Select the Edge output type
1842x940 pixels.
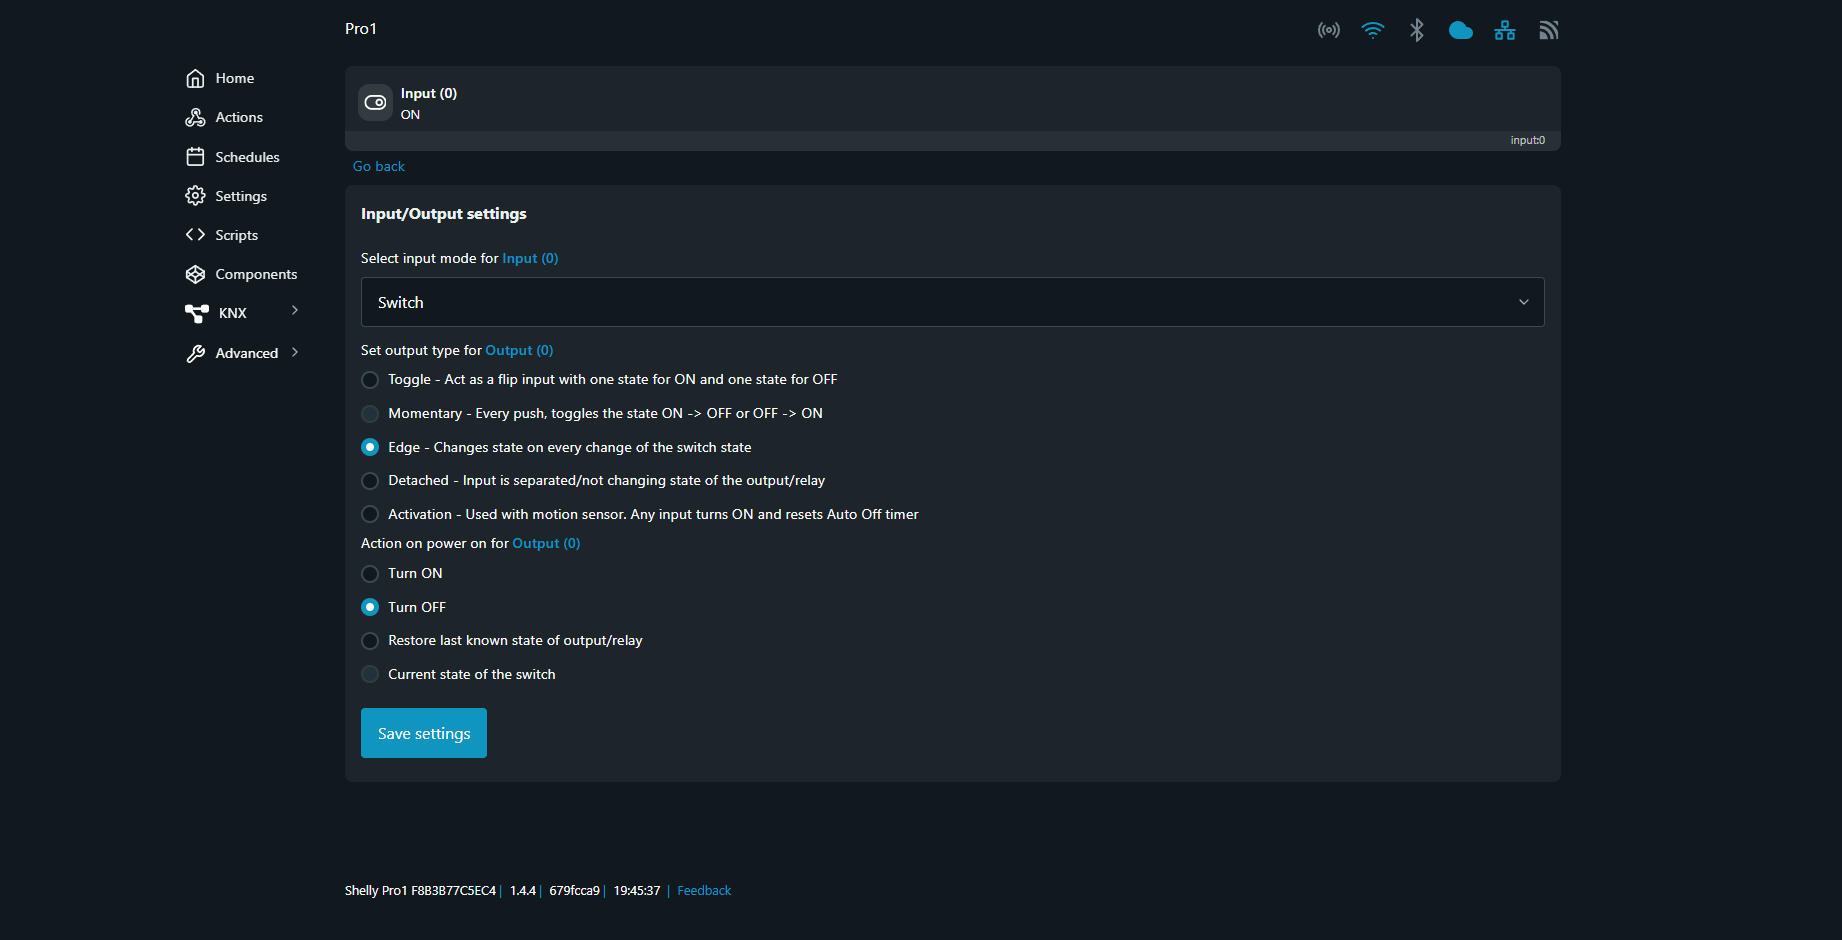point(370,447)
